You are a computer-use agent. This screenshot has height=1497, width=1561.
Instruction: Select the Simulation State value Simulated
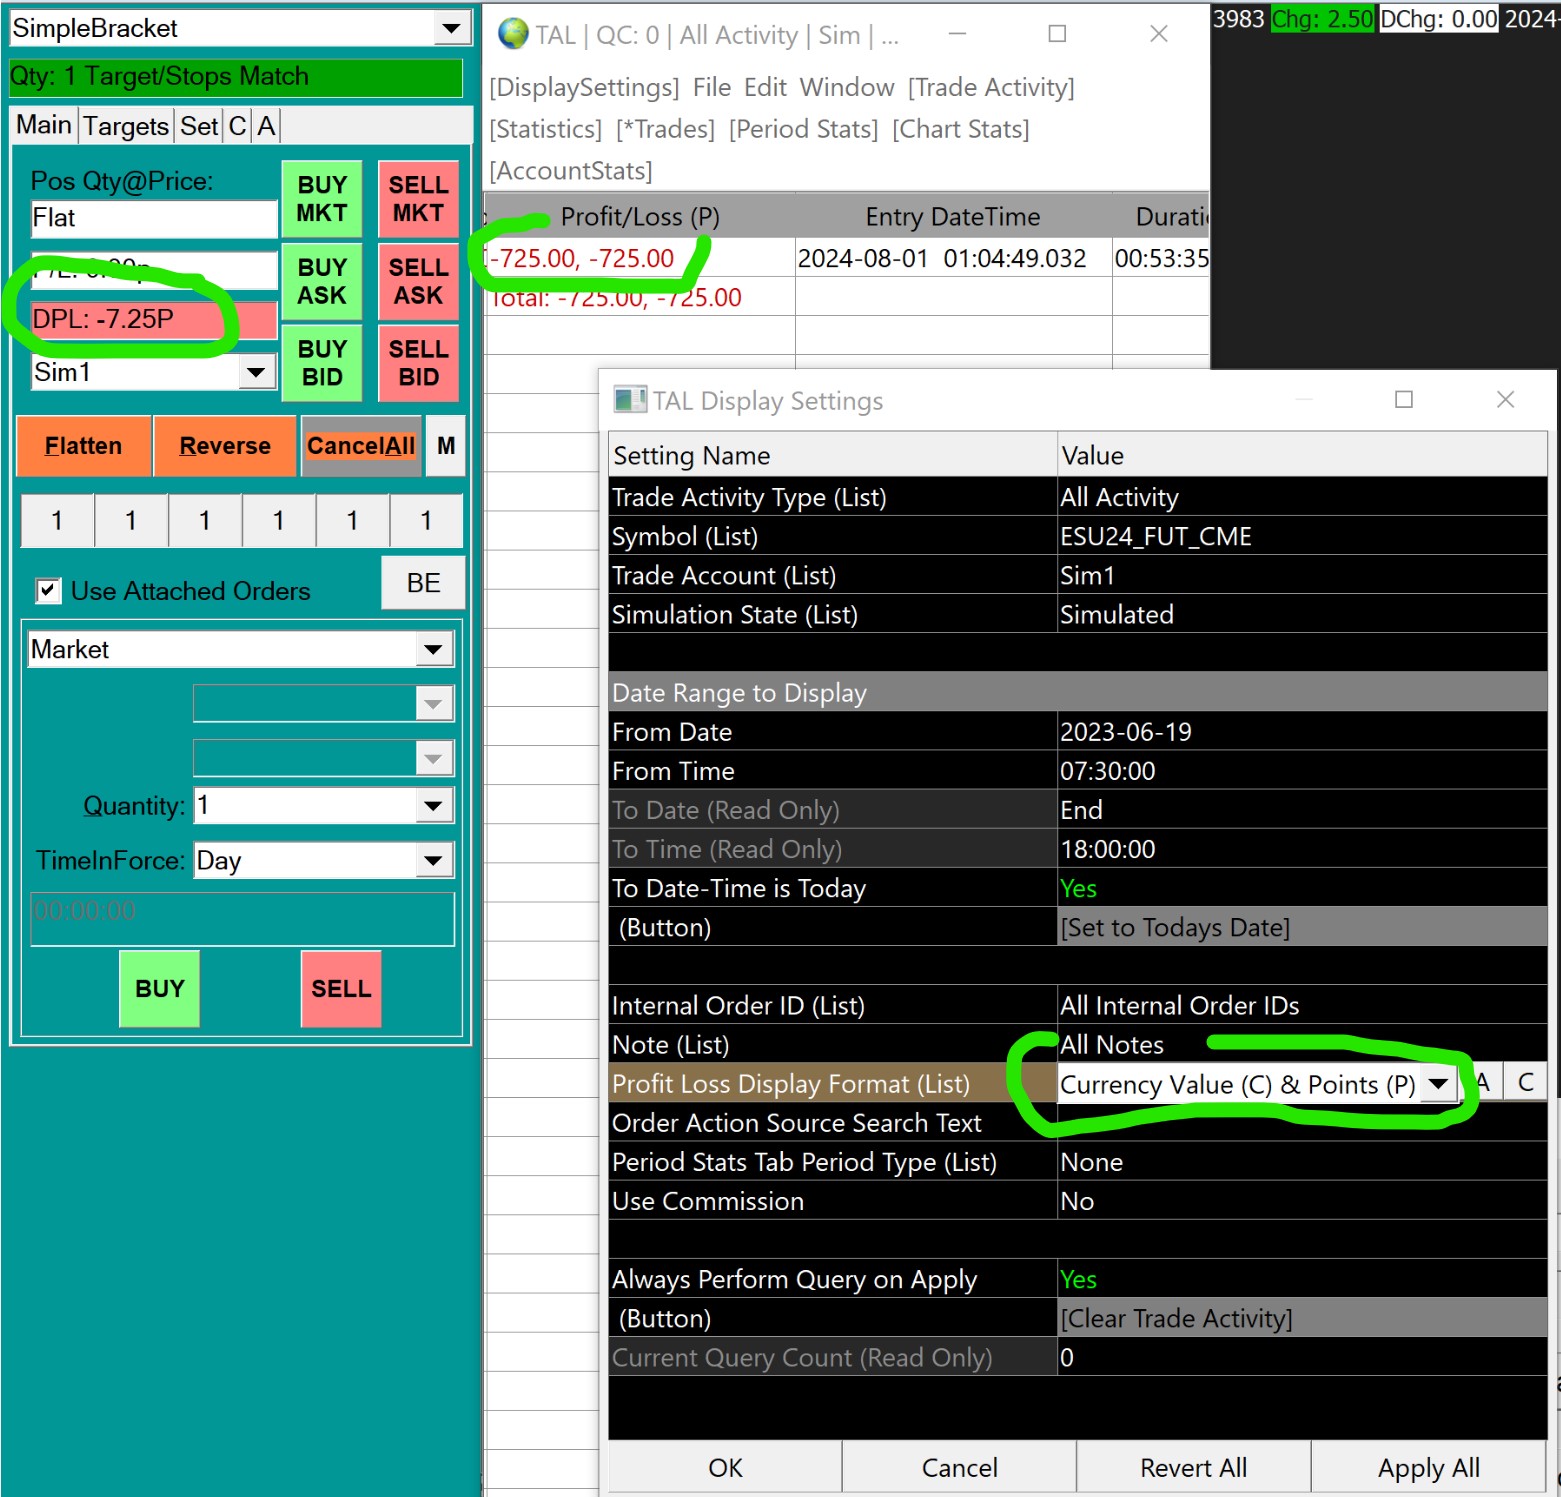[x=1302, y=615]
